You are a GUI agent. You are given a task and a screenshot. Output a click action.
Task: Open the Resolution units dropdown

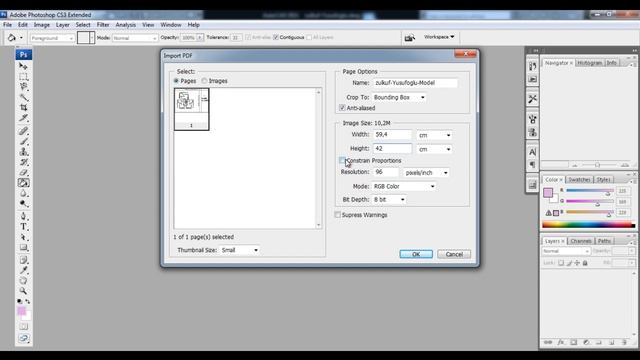point(427,173)
